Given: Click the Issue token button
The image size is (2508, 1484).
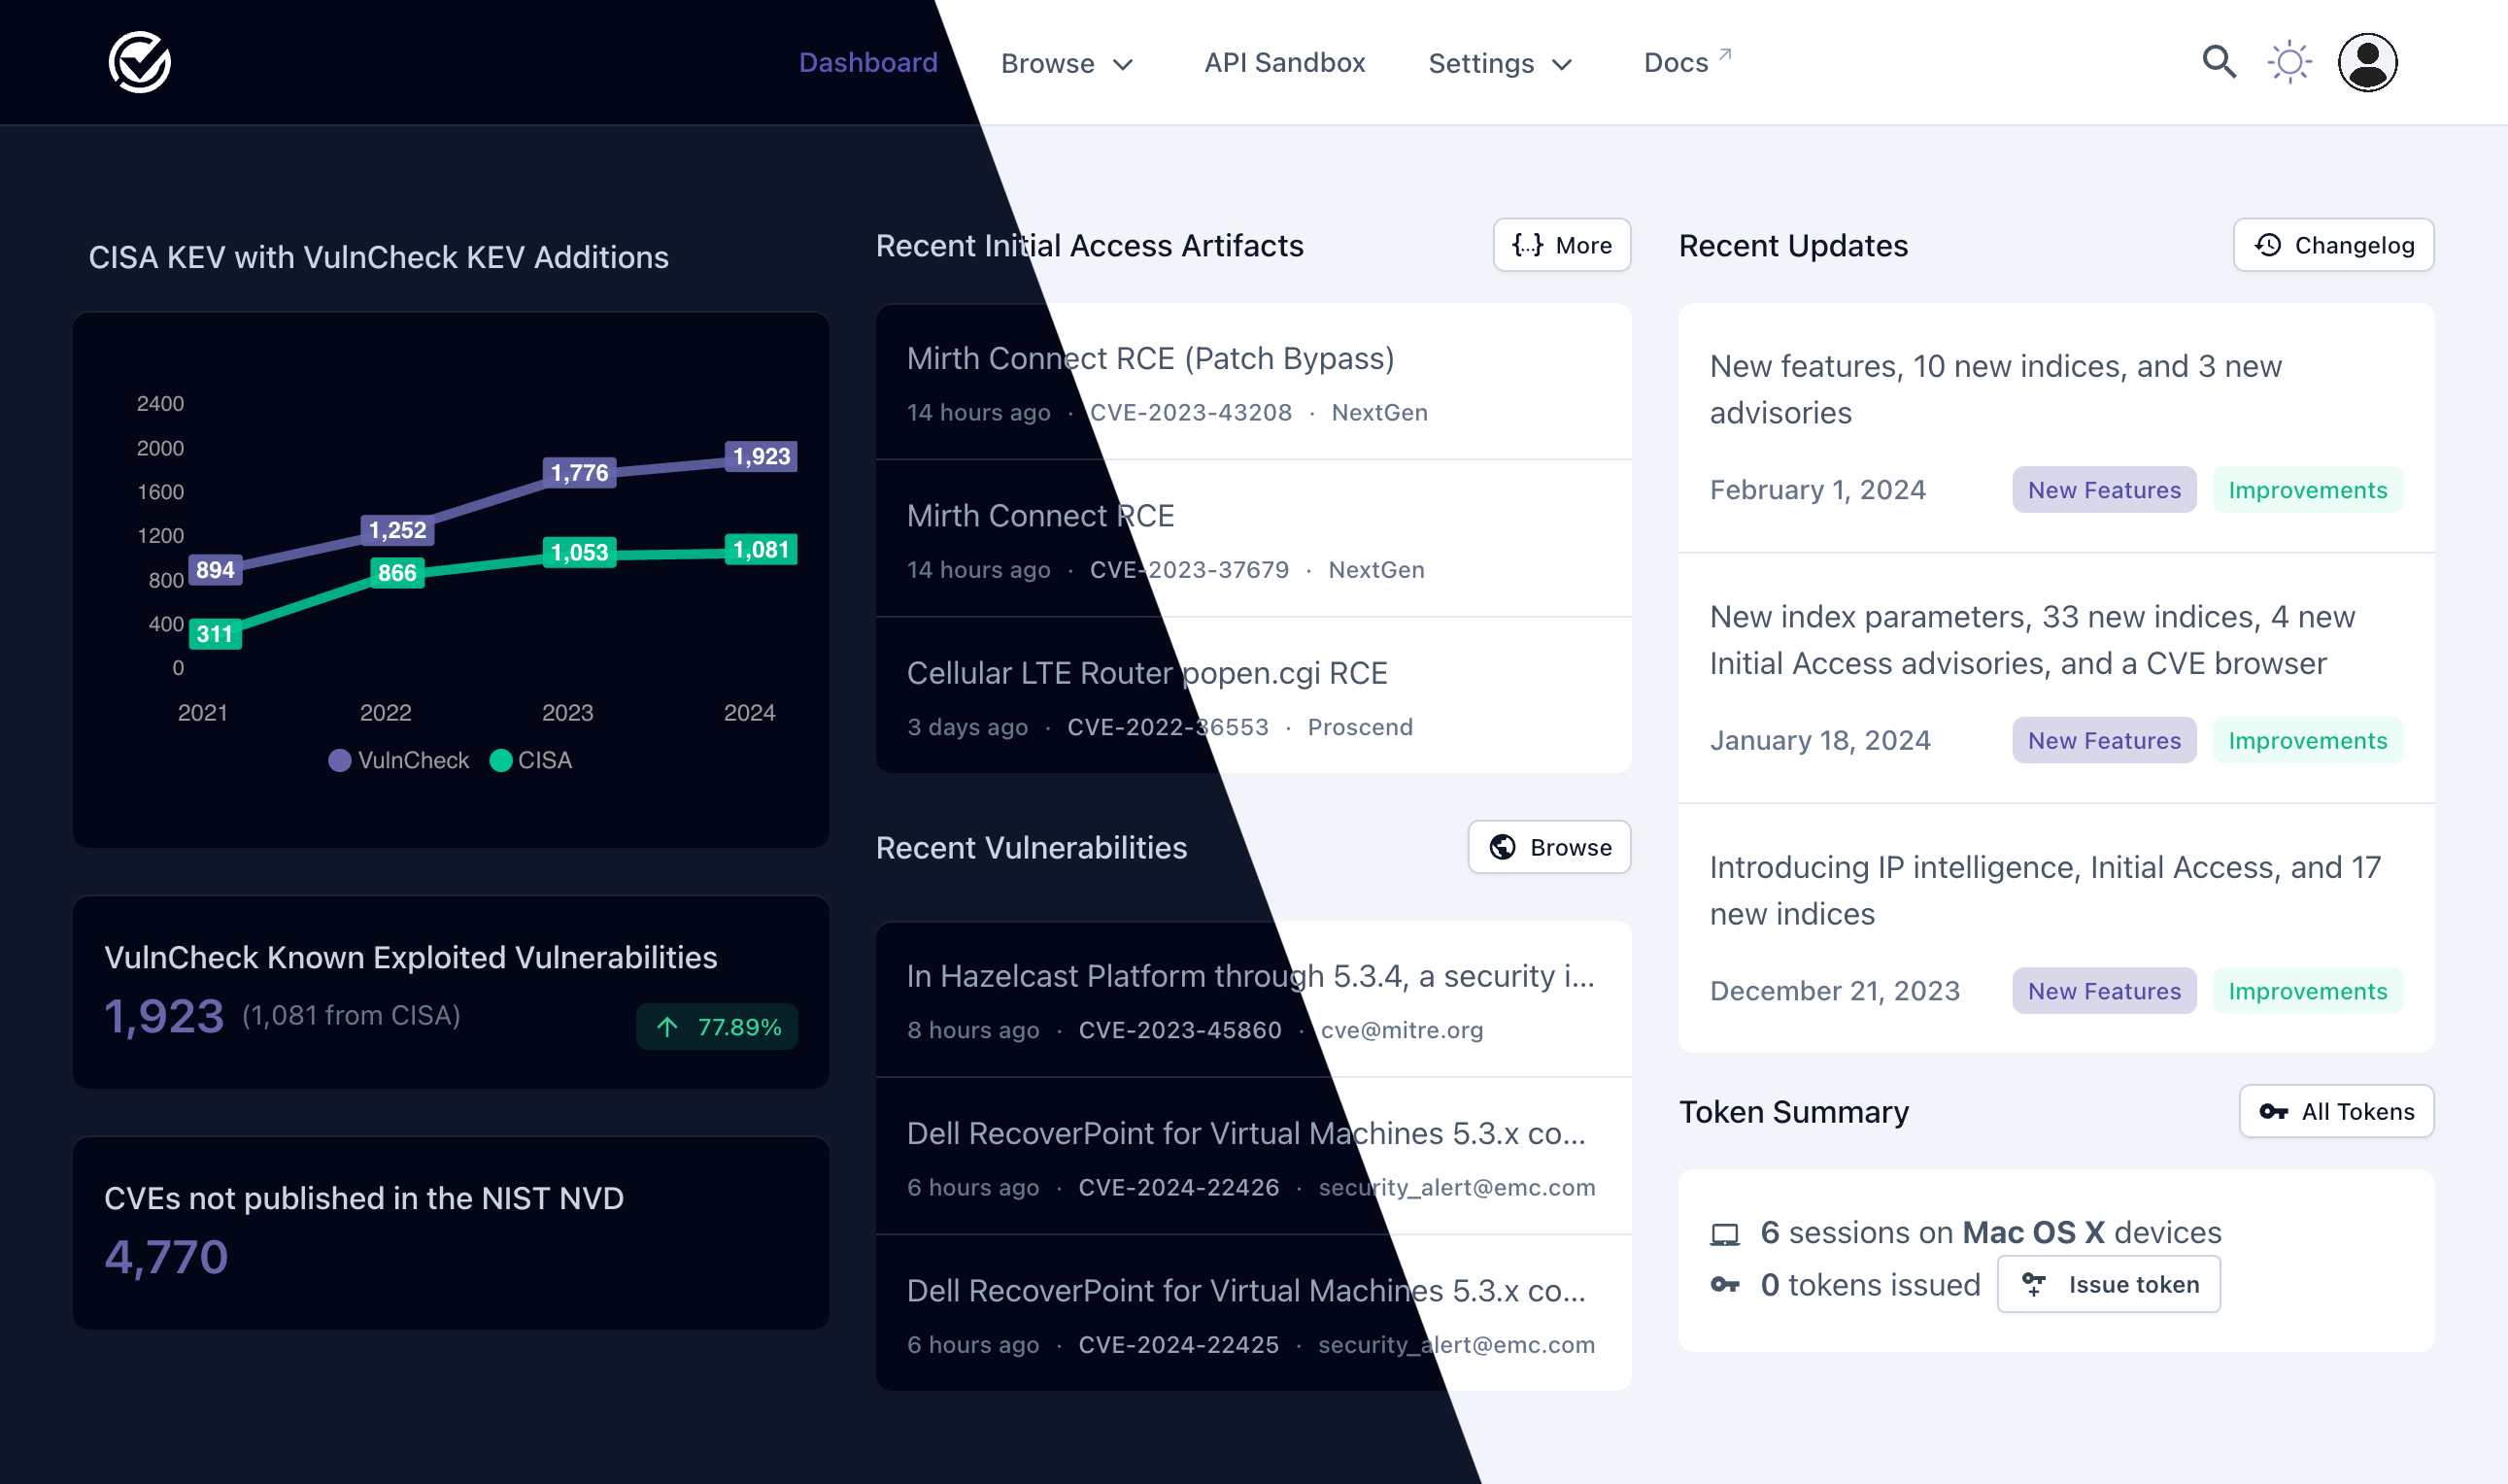Looking at the screenshot, I should (2109, 1284).
